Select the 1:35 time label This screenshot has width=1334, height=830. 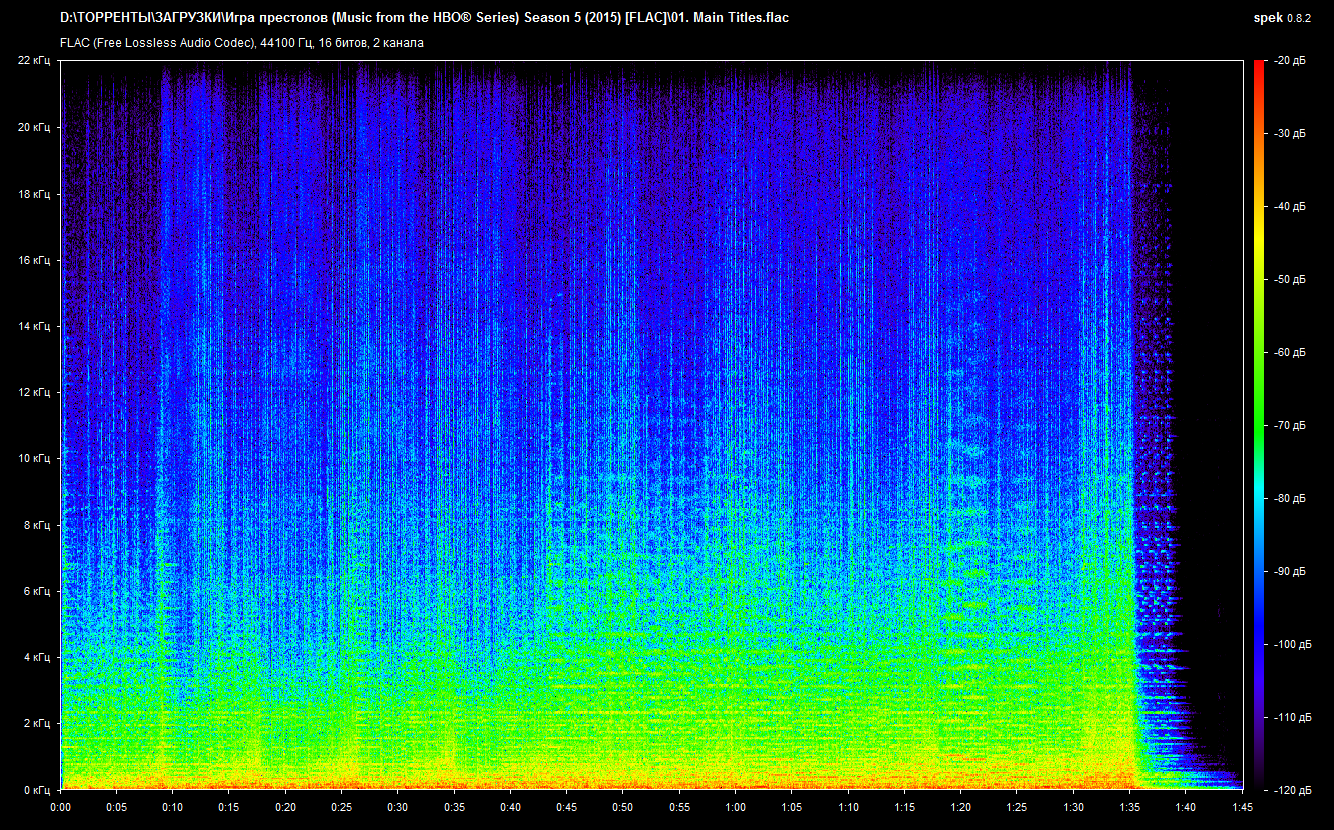click(1130, 806)
